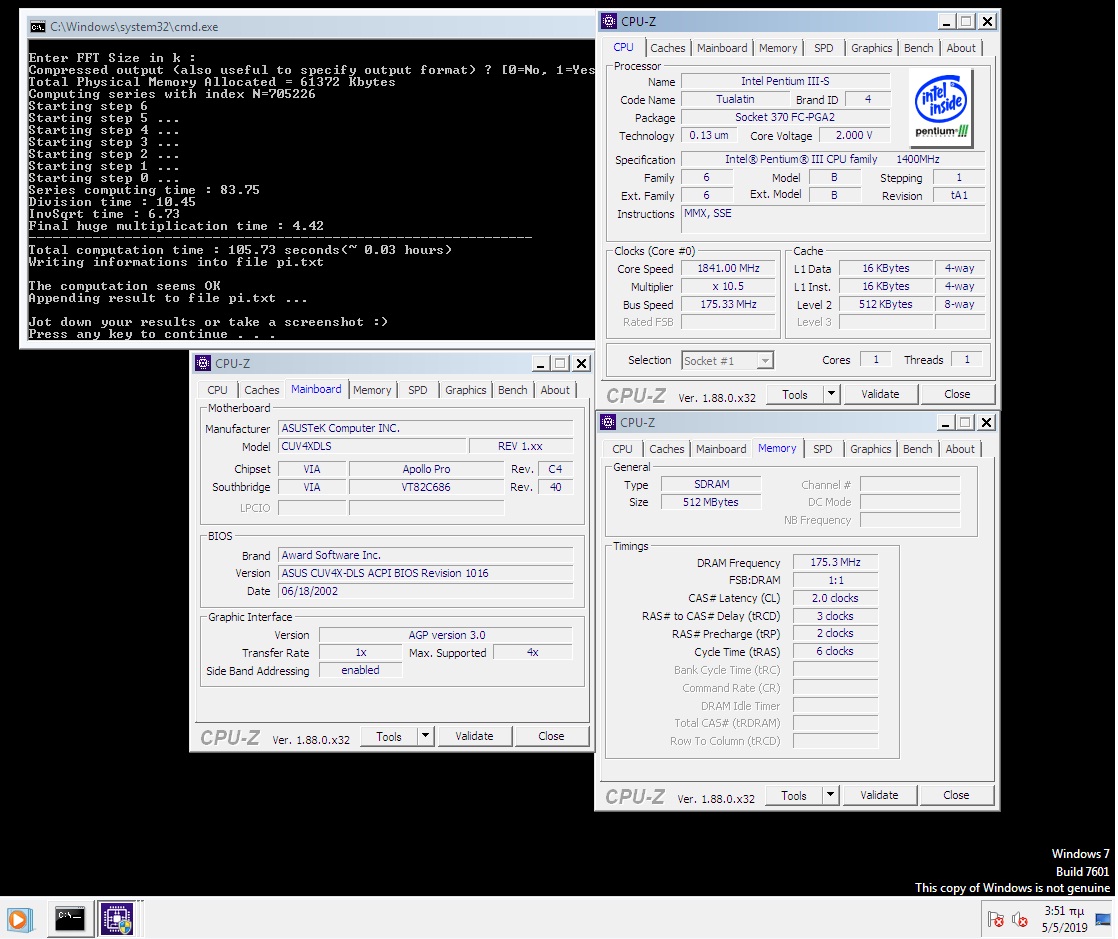The width and height of the screenshot is (1118, 939).
Task: Select the SPD tab in the Mainboard window
Action: point(418,390)
